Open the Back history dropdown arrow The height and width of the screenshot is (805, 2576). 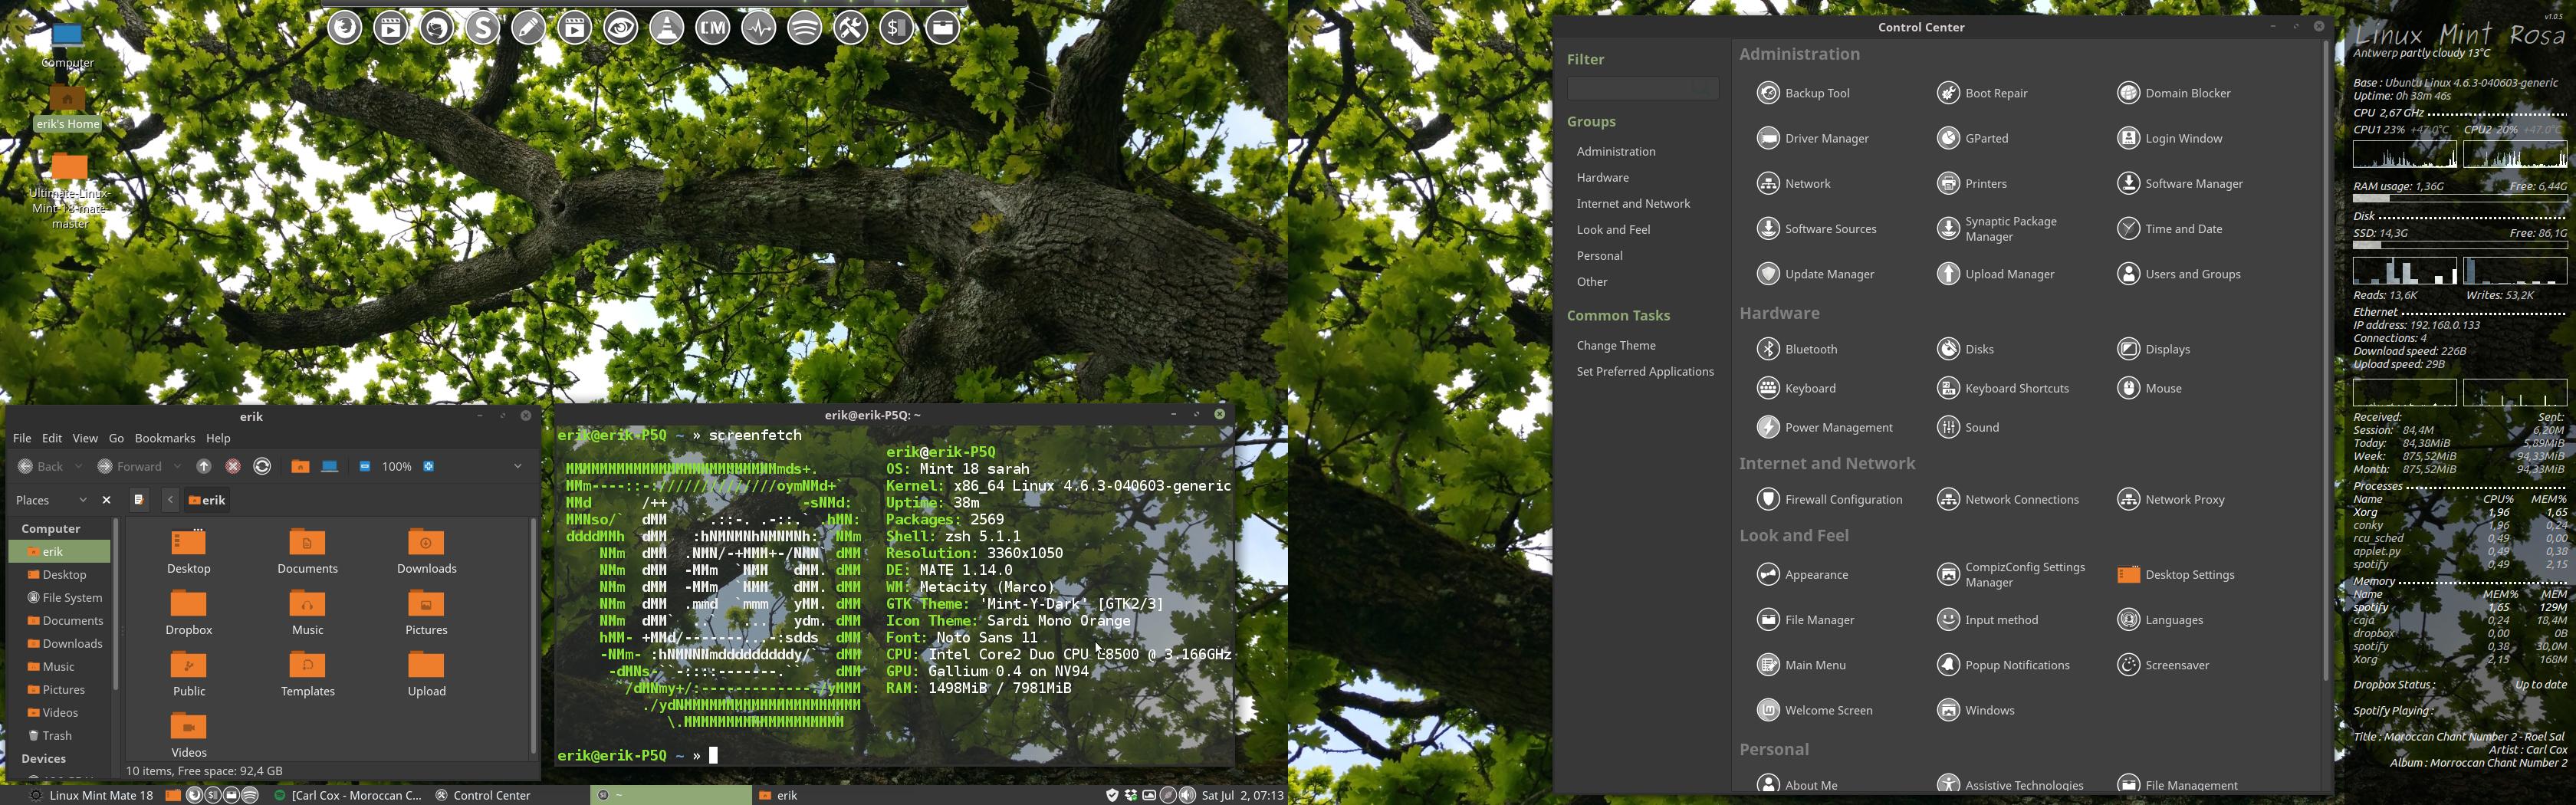[78, 466]
